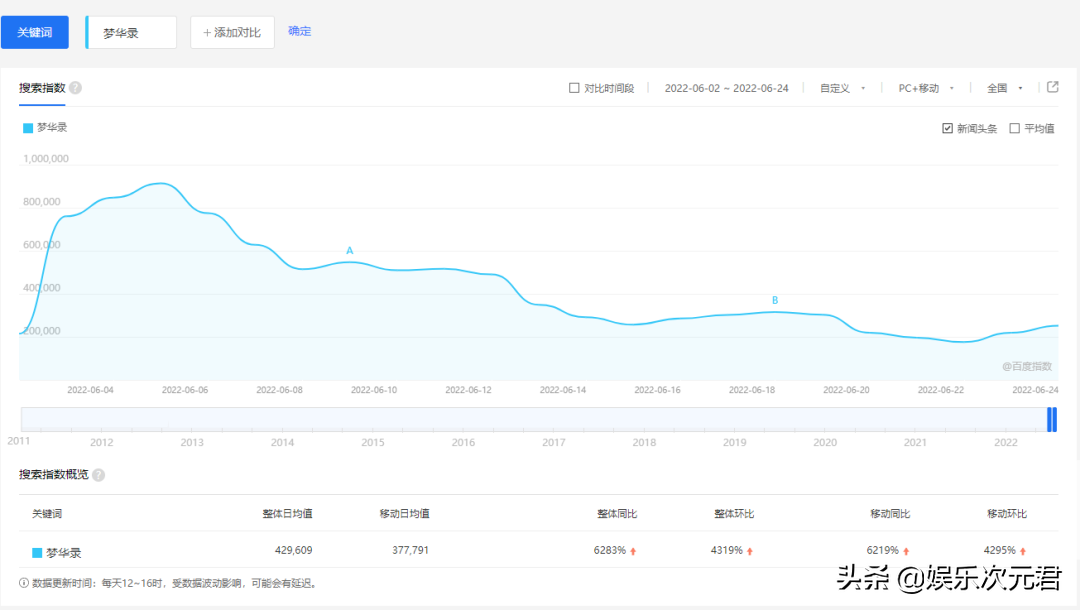Screen dimensions: 1080x610
Task: Tick the 平均值 checkbox
Action: [1014, 128]
